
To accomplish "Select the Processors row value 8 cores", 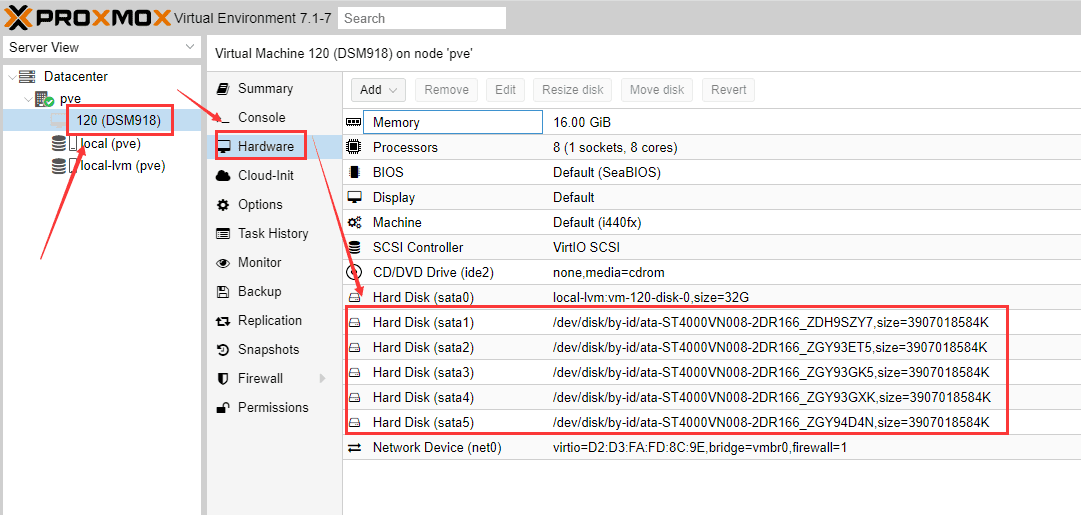I will (615, 148).
